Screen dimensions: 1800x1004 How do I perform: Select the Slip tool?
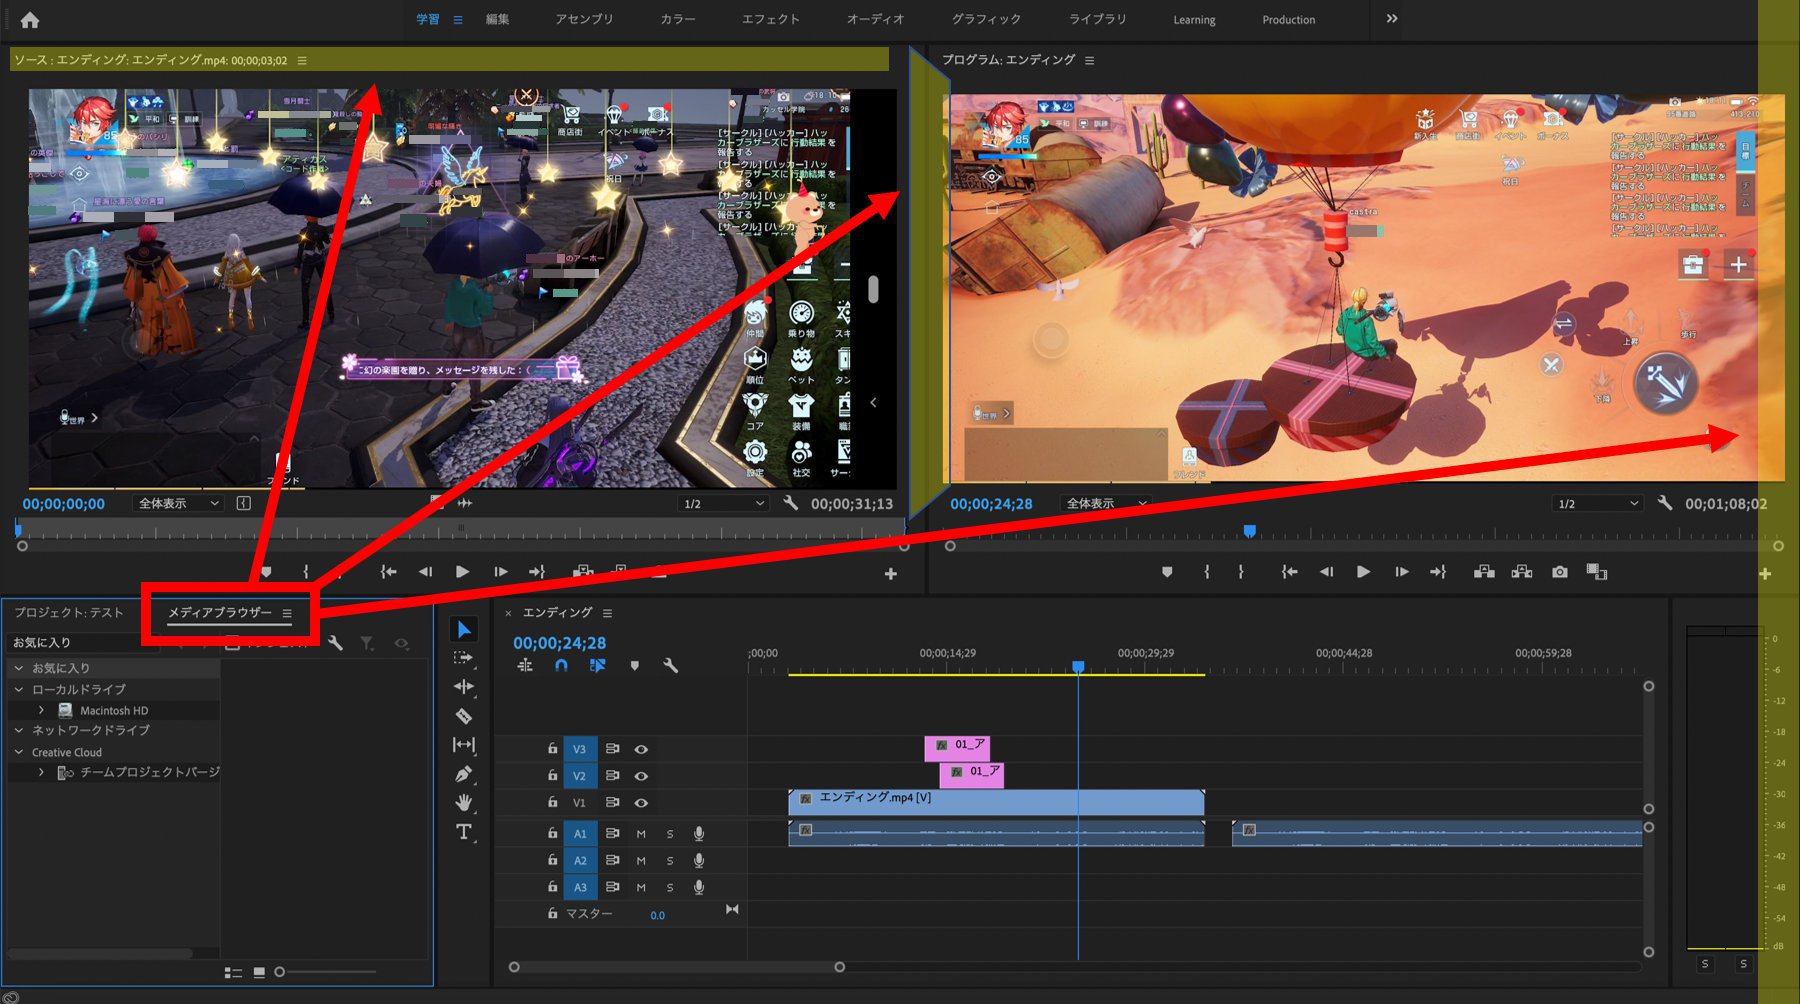pyautogui.click(x=463, y=745)
